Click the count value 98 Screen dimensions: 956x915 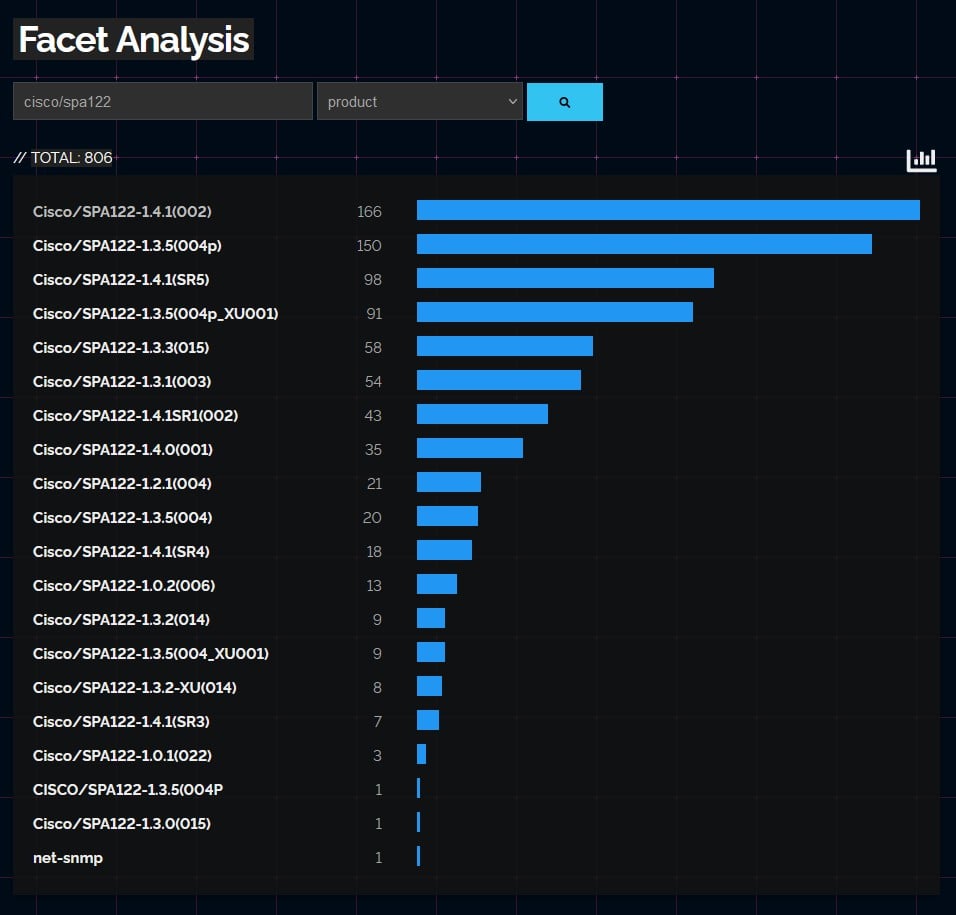[373, 280]
